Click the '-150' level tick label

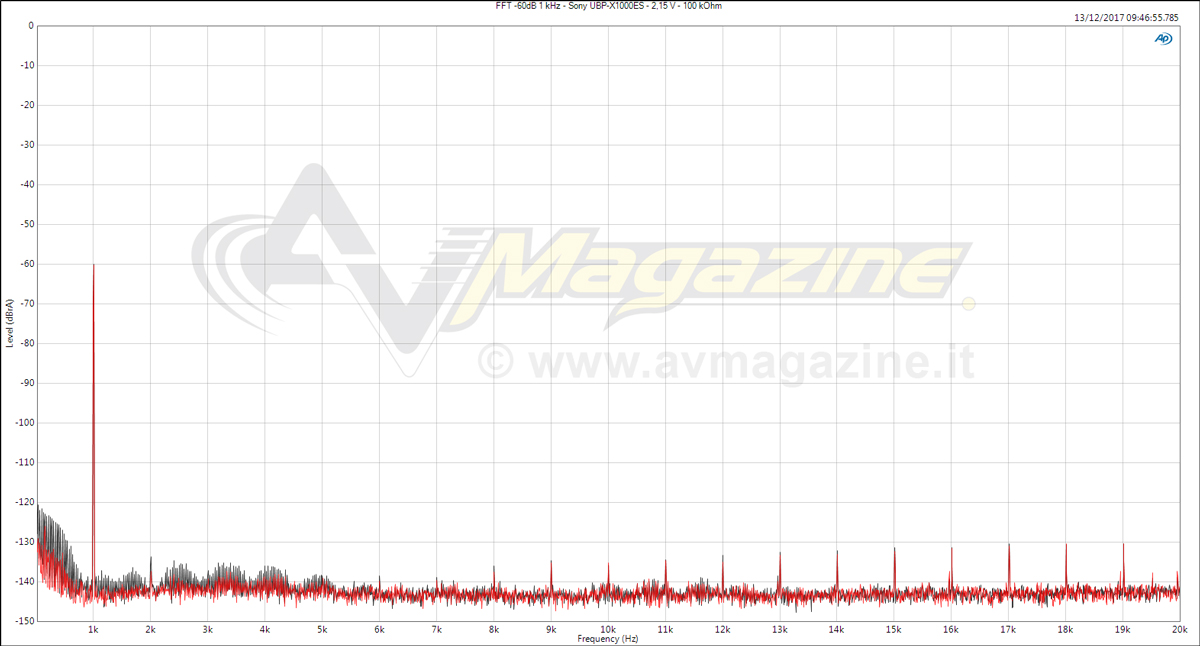point(25,621)
